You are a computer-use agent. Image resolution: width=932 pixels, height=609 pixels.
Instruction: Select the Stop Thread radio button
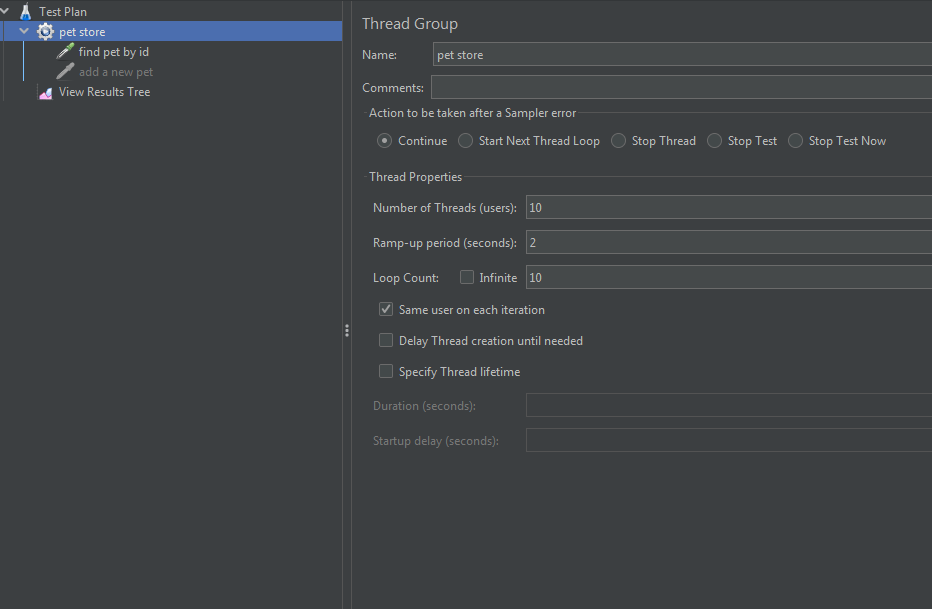[618, 141]
